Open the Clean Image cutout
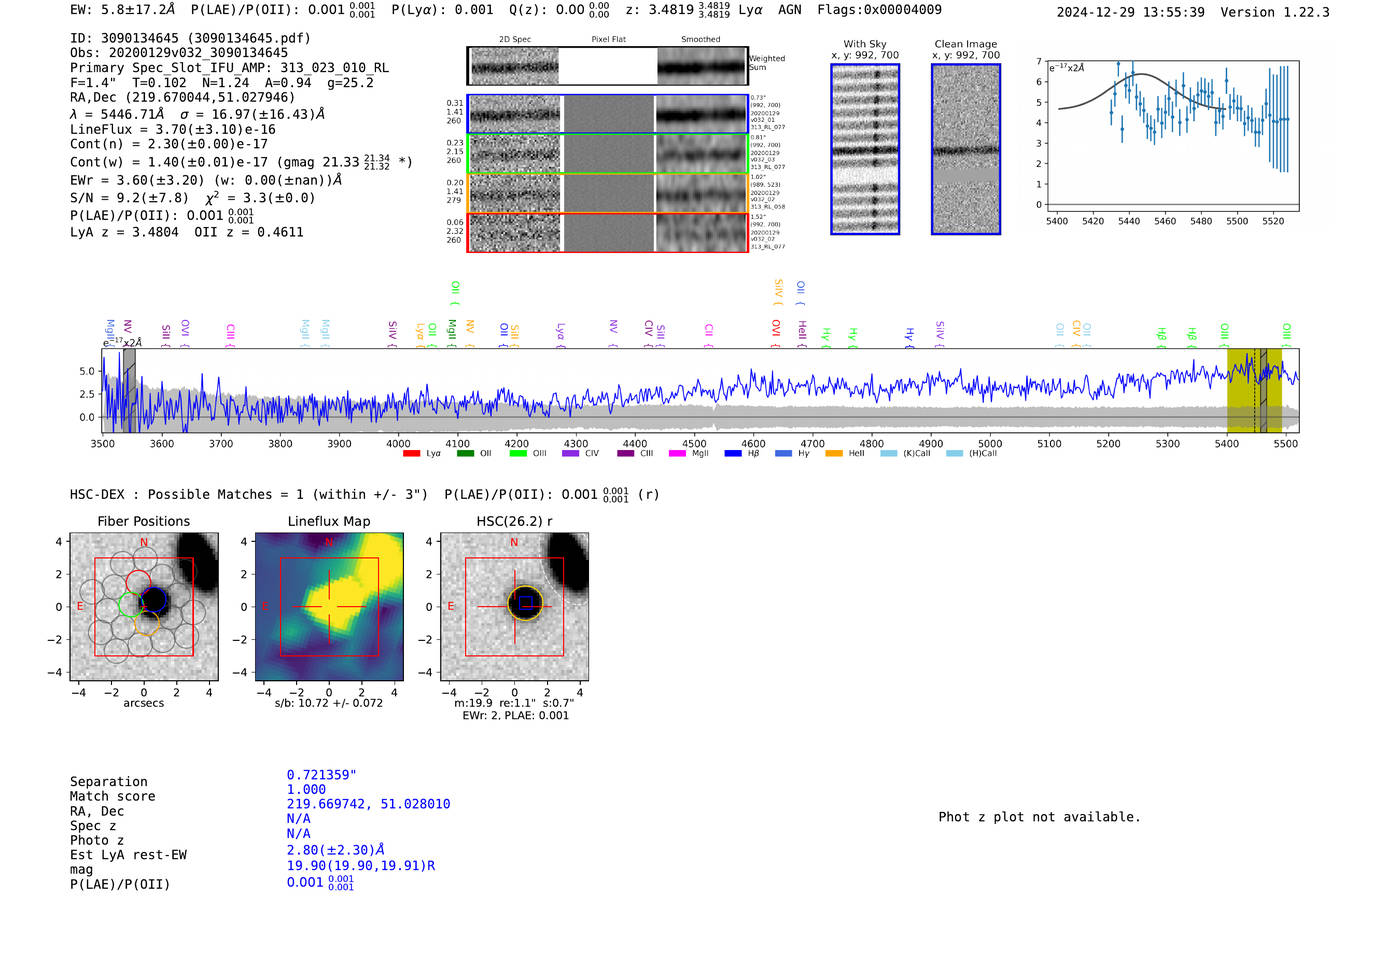1400x953 pixels. tap(965, 149)
